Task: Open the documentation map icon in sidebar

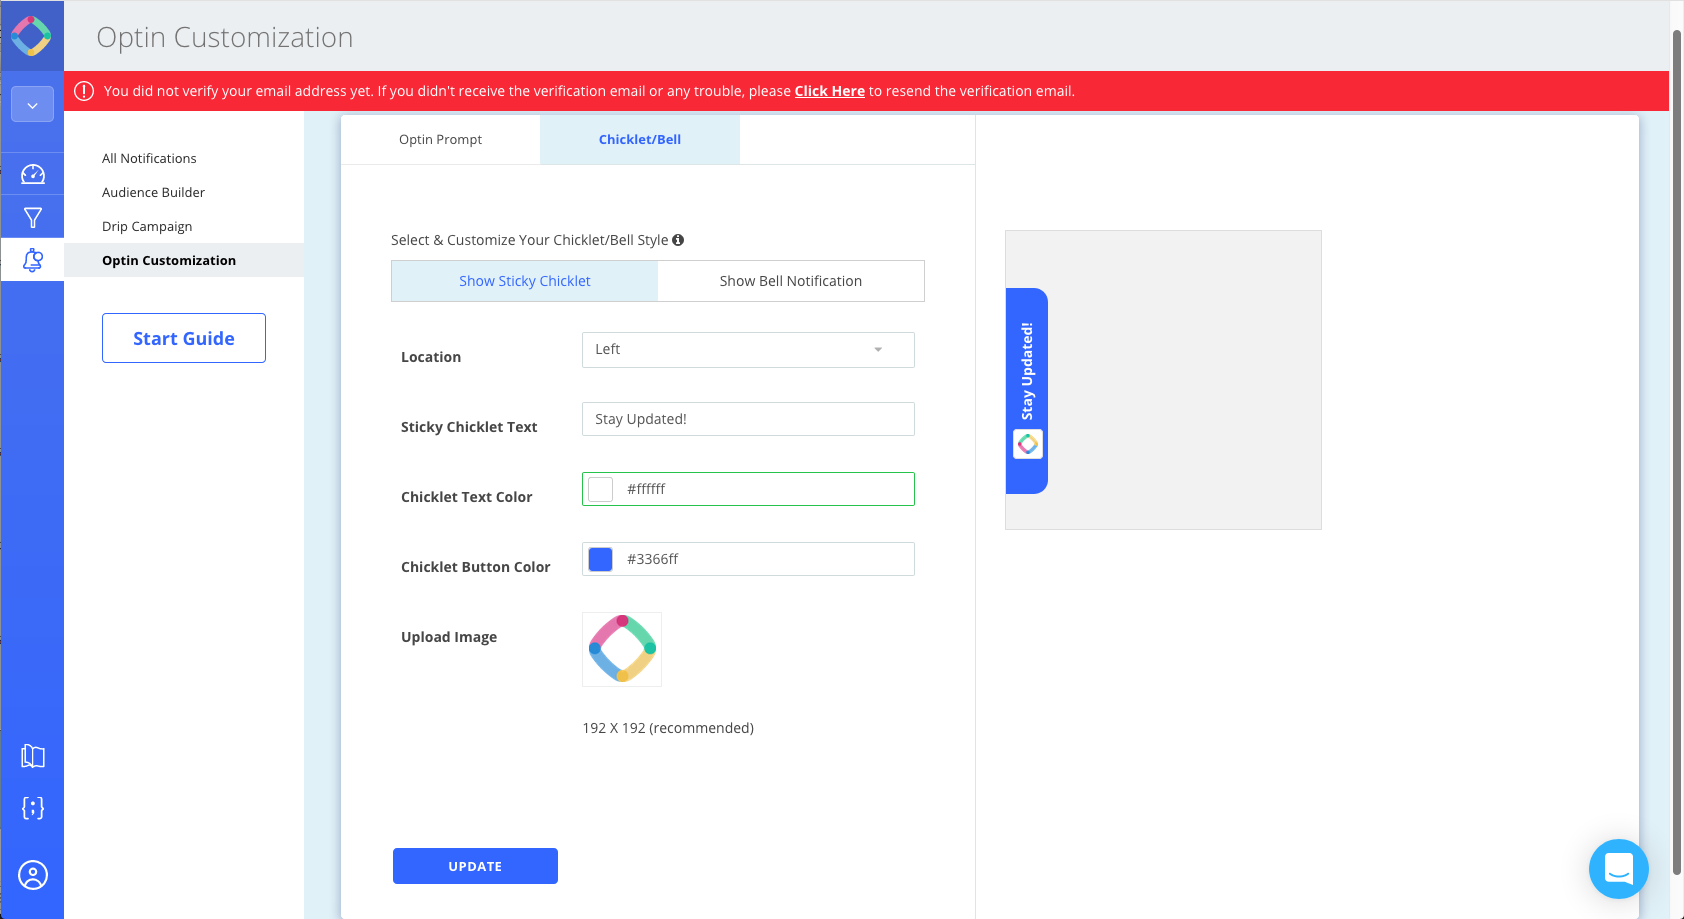Action: (x=33, y=756)
